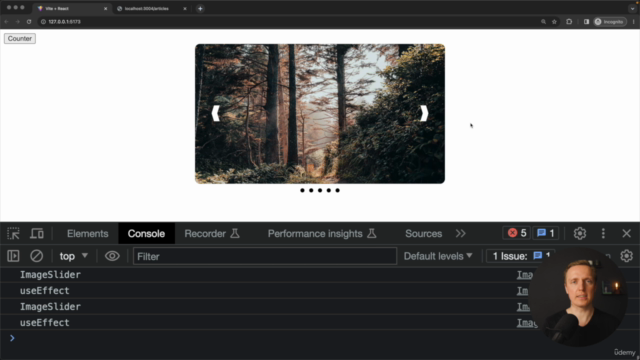Click the 1 Issue indicator
Viewport: 640px width, 360px height.
pyautogui.click(x=521, y=256)
